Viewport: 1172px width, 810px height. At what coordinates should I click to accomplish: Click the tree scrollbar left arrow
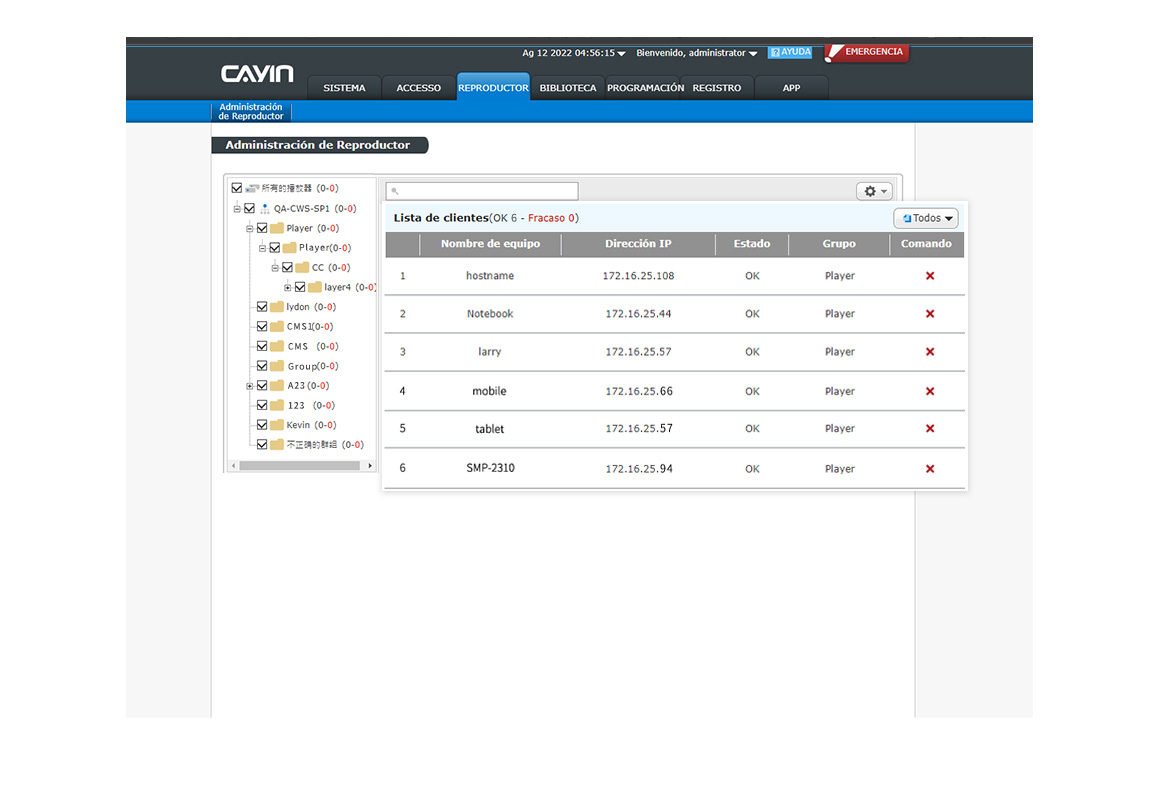click(233, 466)
